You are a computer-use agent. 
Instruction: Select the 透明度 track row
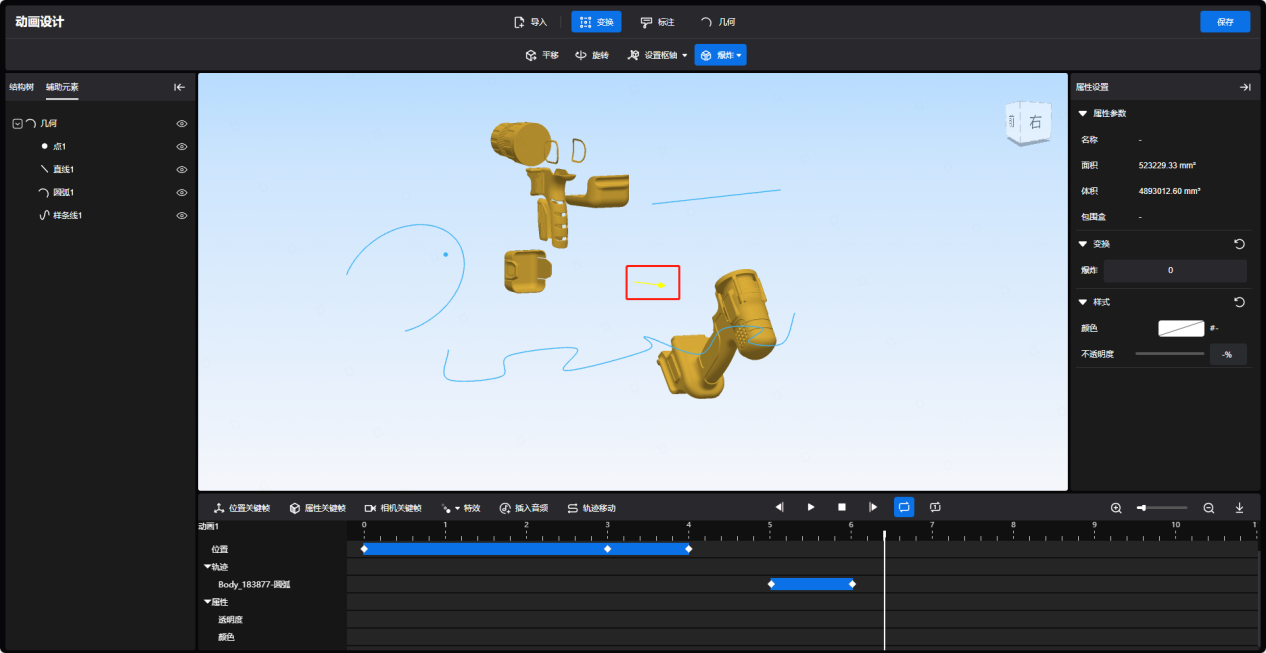[x=231, y=620]
